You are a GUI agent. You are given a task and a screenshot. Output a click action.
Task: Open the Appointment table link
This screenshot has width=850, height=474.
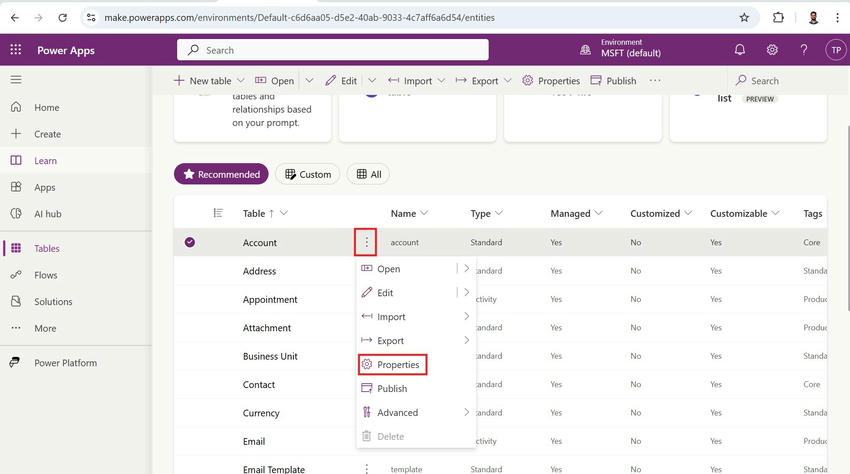coord(270,299)
